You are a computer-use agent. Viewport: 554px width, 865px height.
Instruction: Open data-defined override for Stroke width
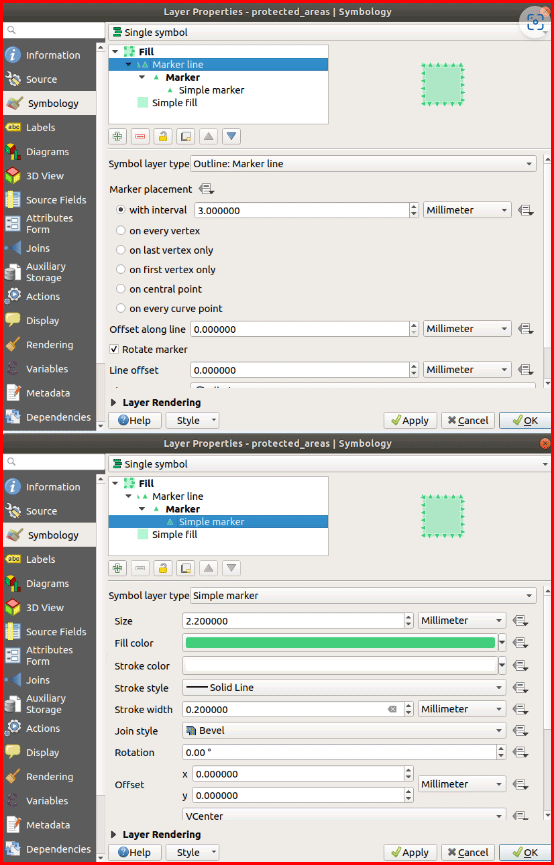[x=521, y=709]
